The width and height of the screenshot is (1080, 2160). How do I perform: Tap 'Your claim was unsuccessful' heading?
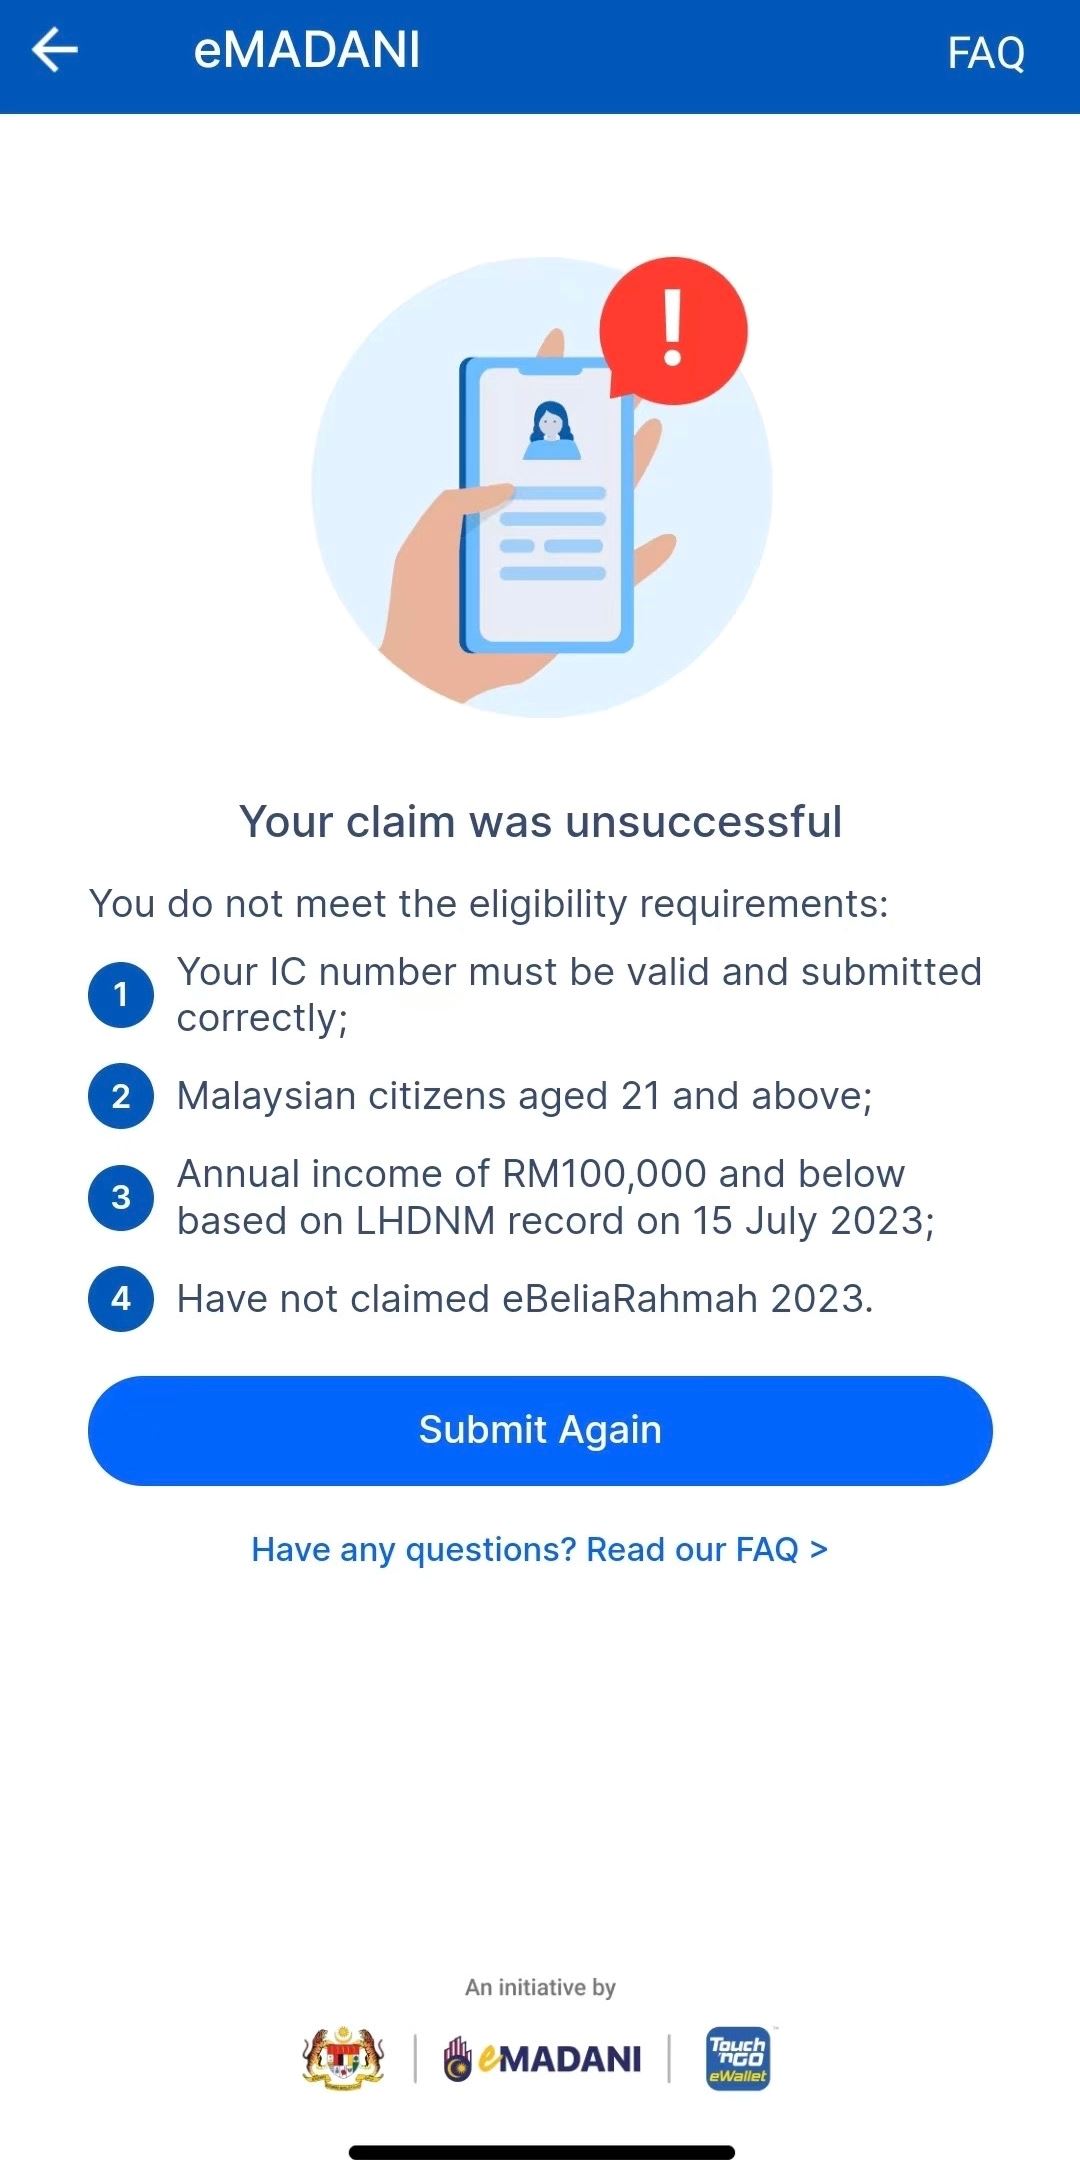[540, 822]
